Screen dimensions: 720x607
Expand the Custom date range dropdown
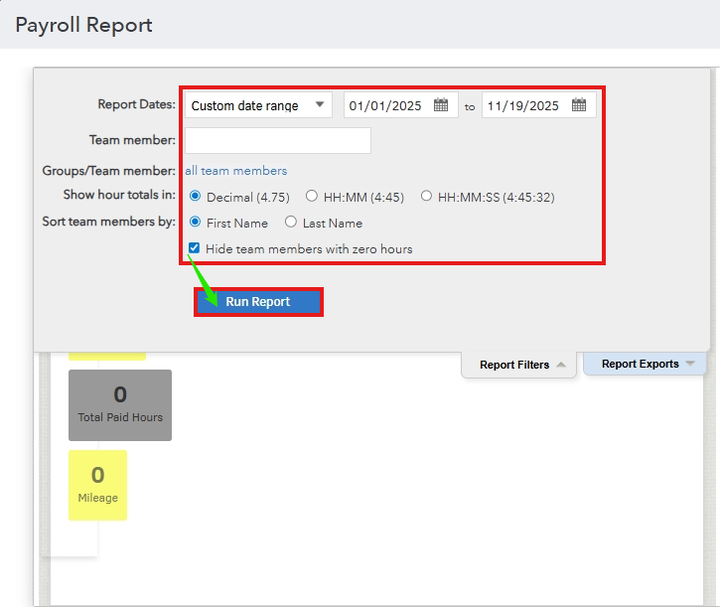[x=258, y=105]
